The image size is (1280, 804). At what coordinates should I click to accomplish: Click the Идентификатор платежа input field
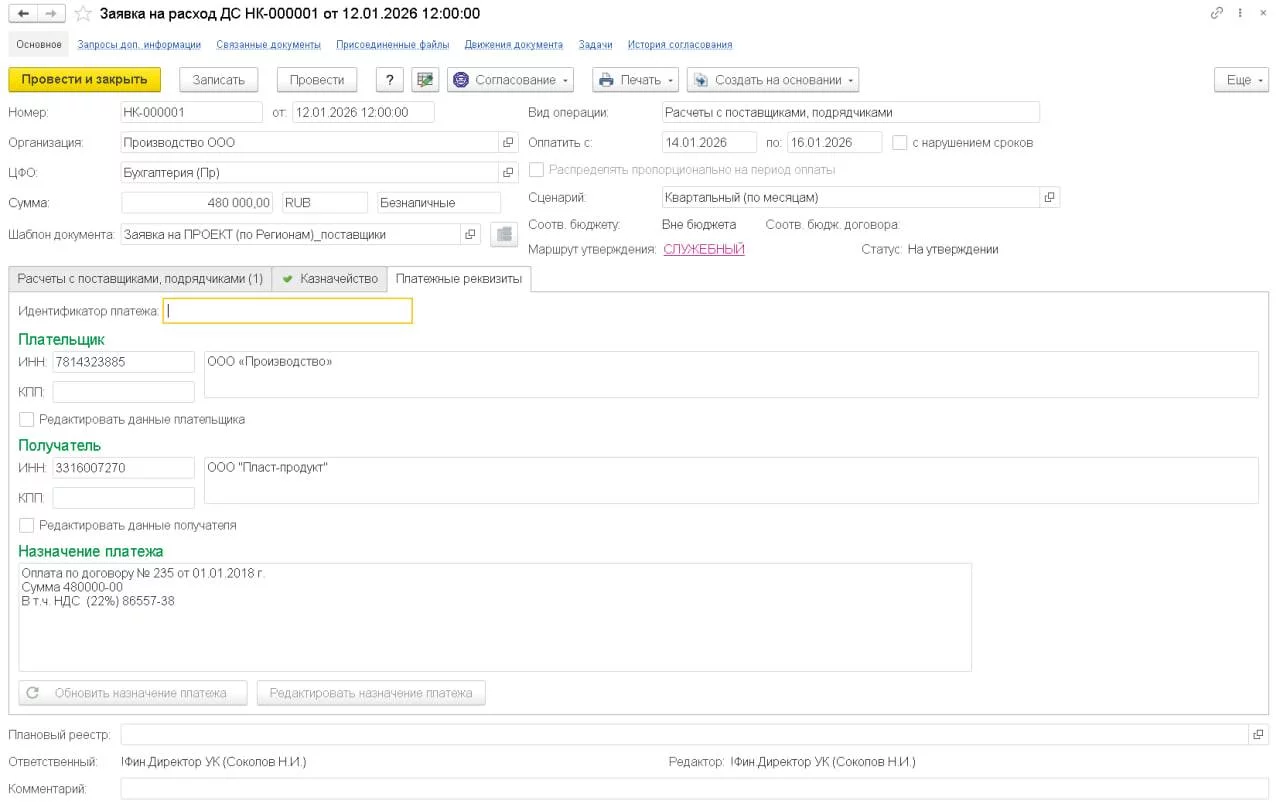click(x=287, y=311)
